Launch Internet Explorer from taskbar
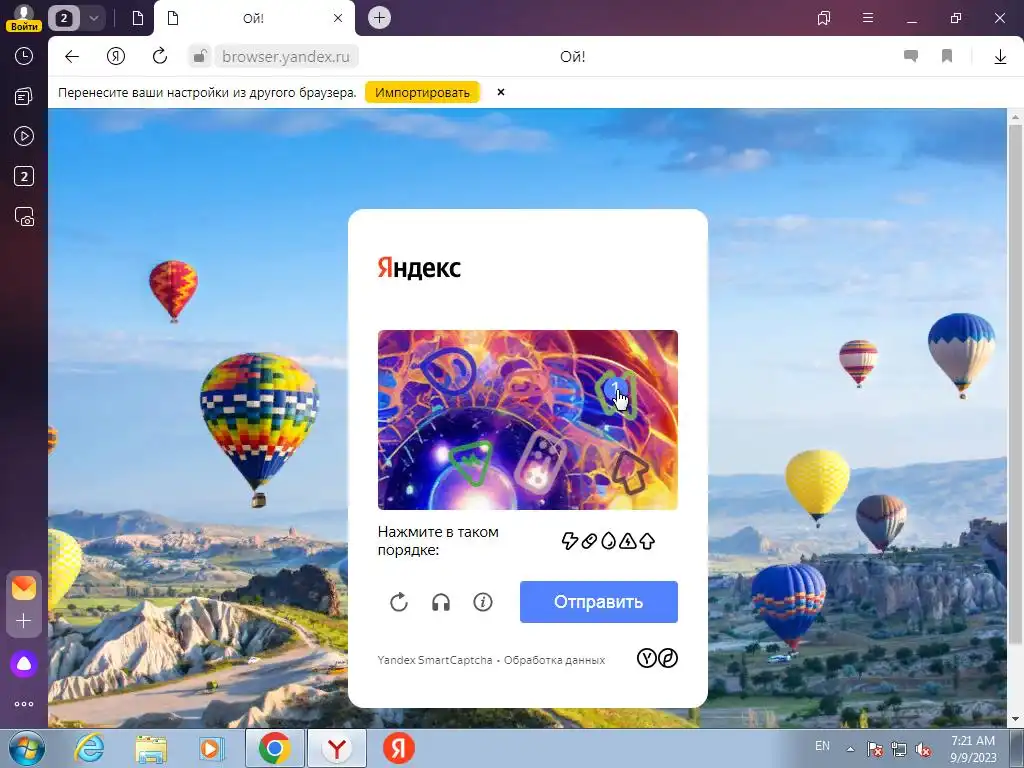Viewport: 1024px width, 768px height. pyautogui.click(x=89, y=748)
